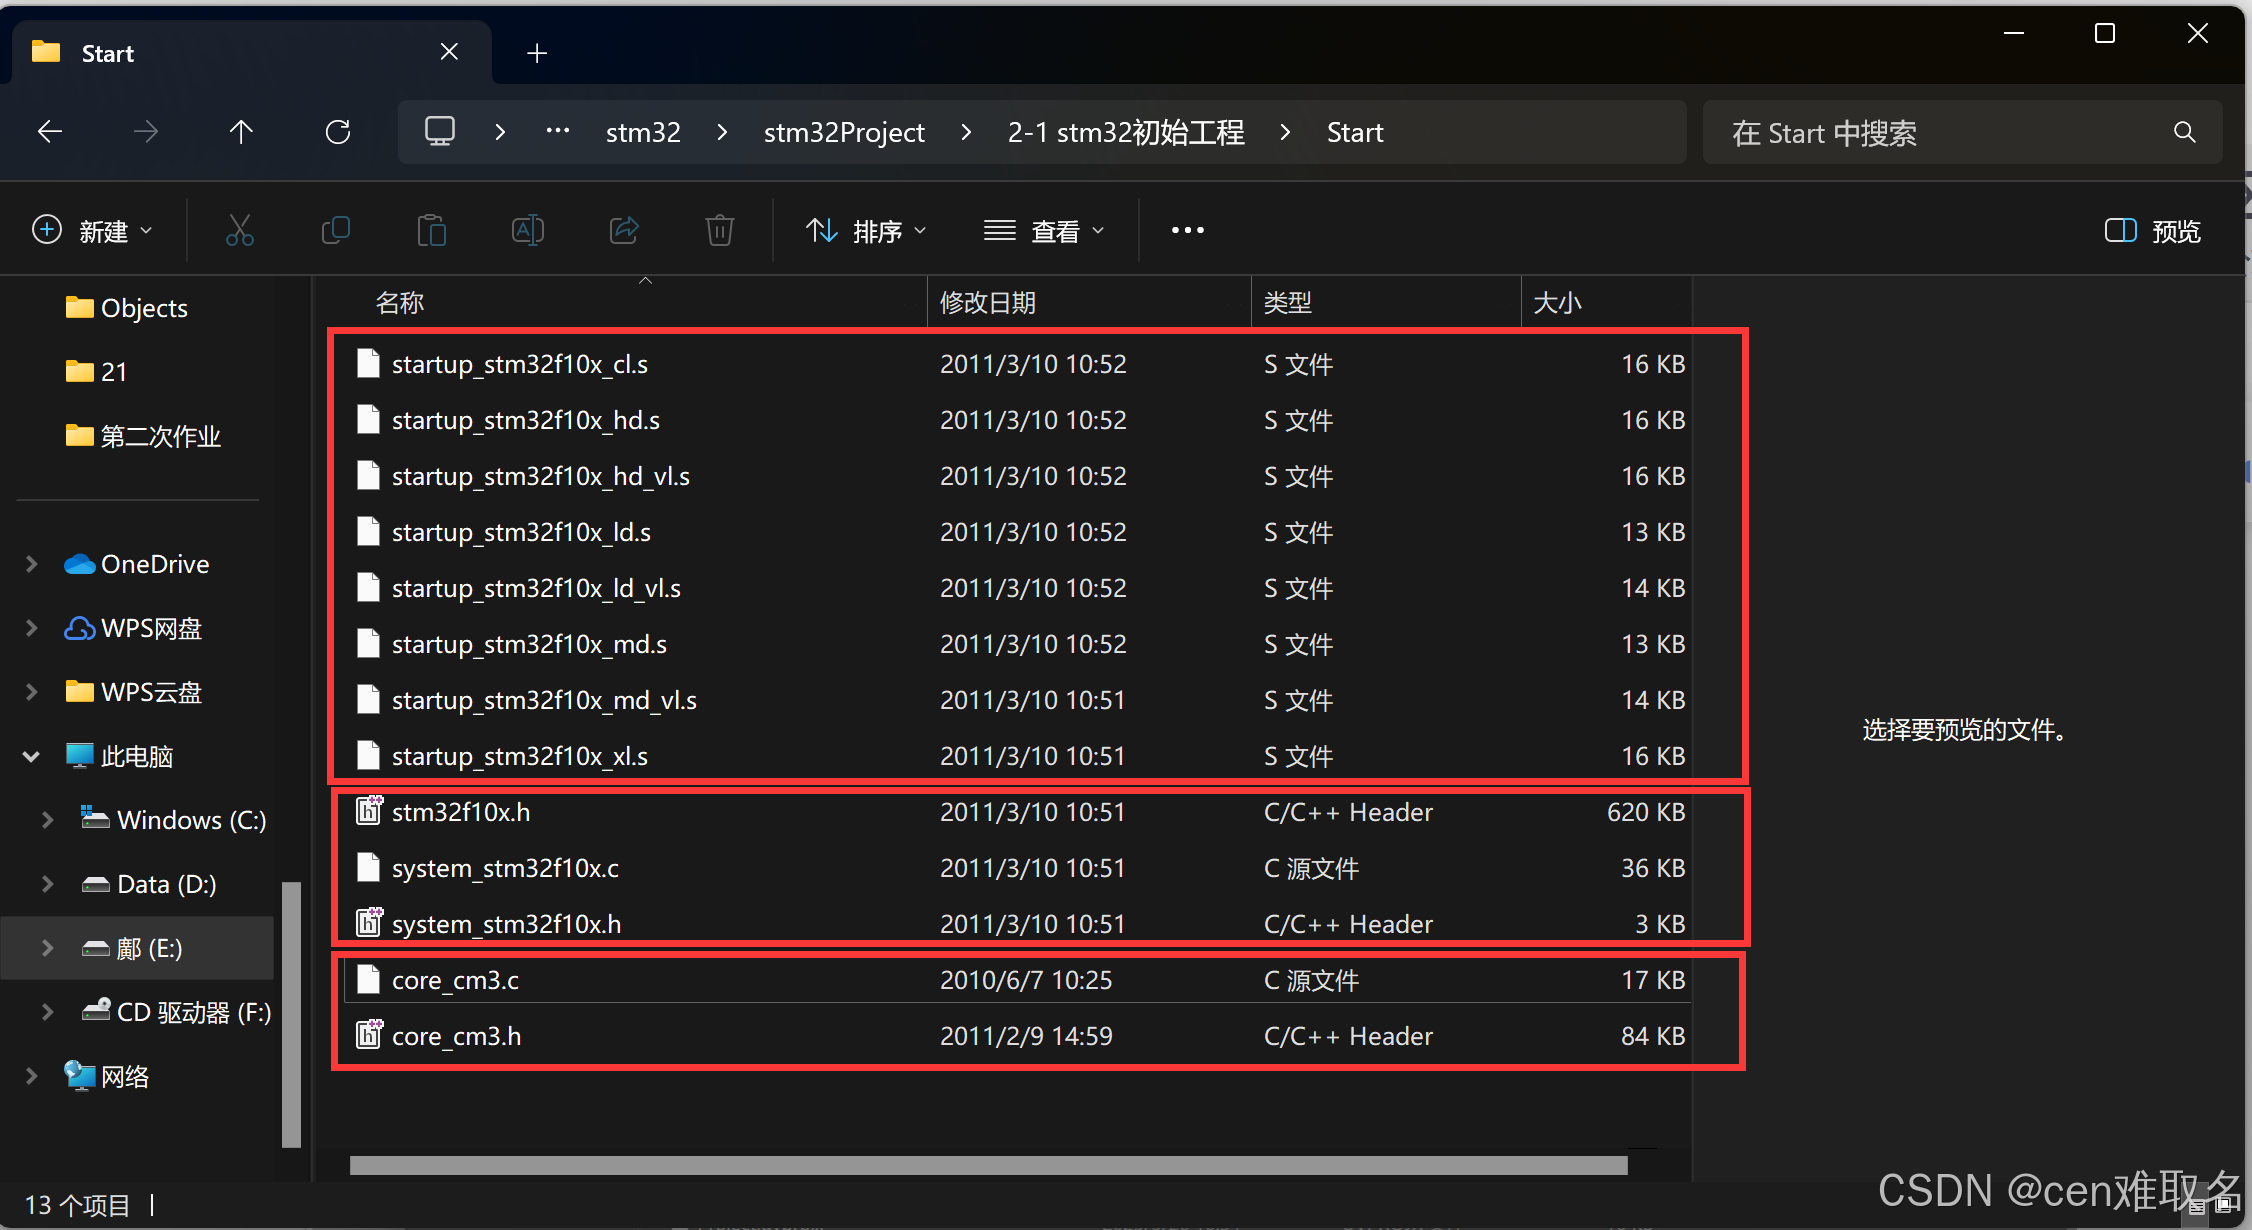Expand the OneDrive tree node
The height and width of the screenshot is (1230, 2252).
[31, 564]
